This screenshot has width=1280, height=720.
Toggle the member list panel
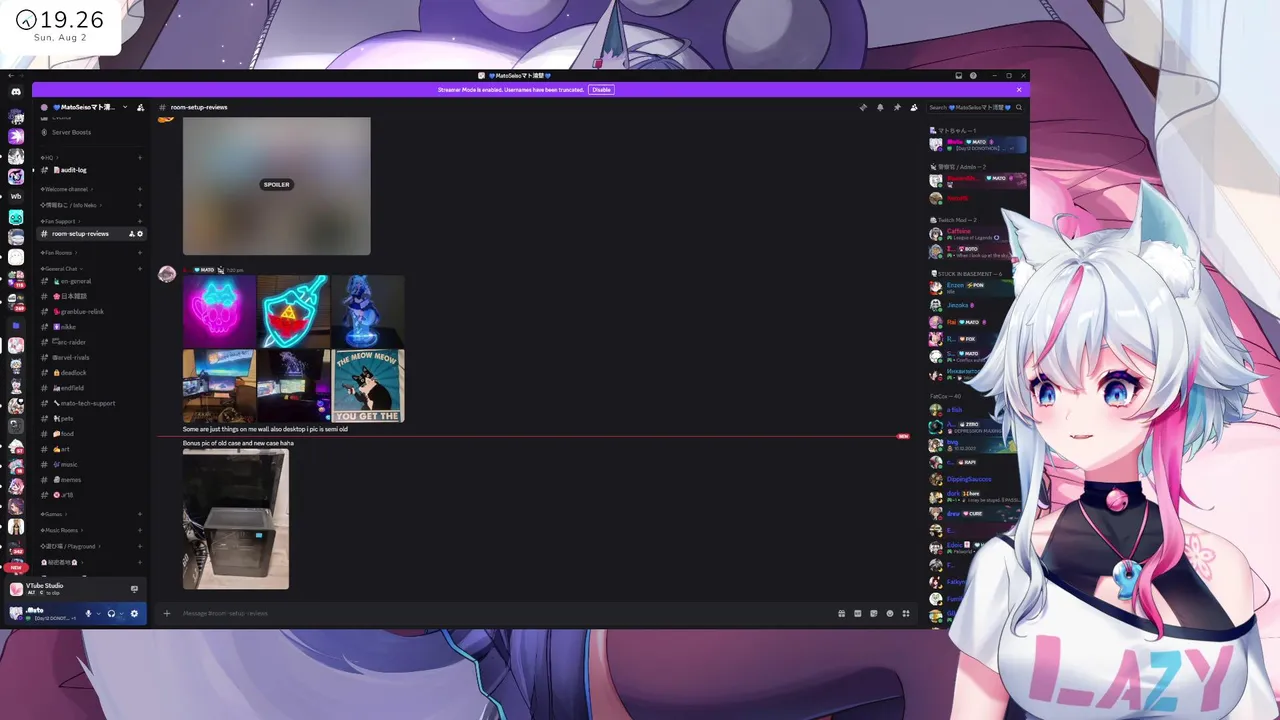pyautogui.click(x=913, y=107)
